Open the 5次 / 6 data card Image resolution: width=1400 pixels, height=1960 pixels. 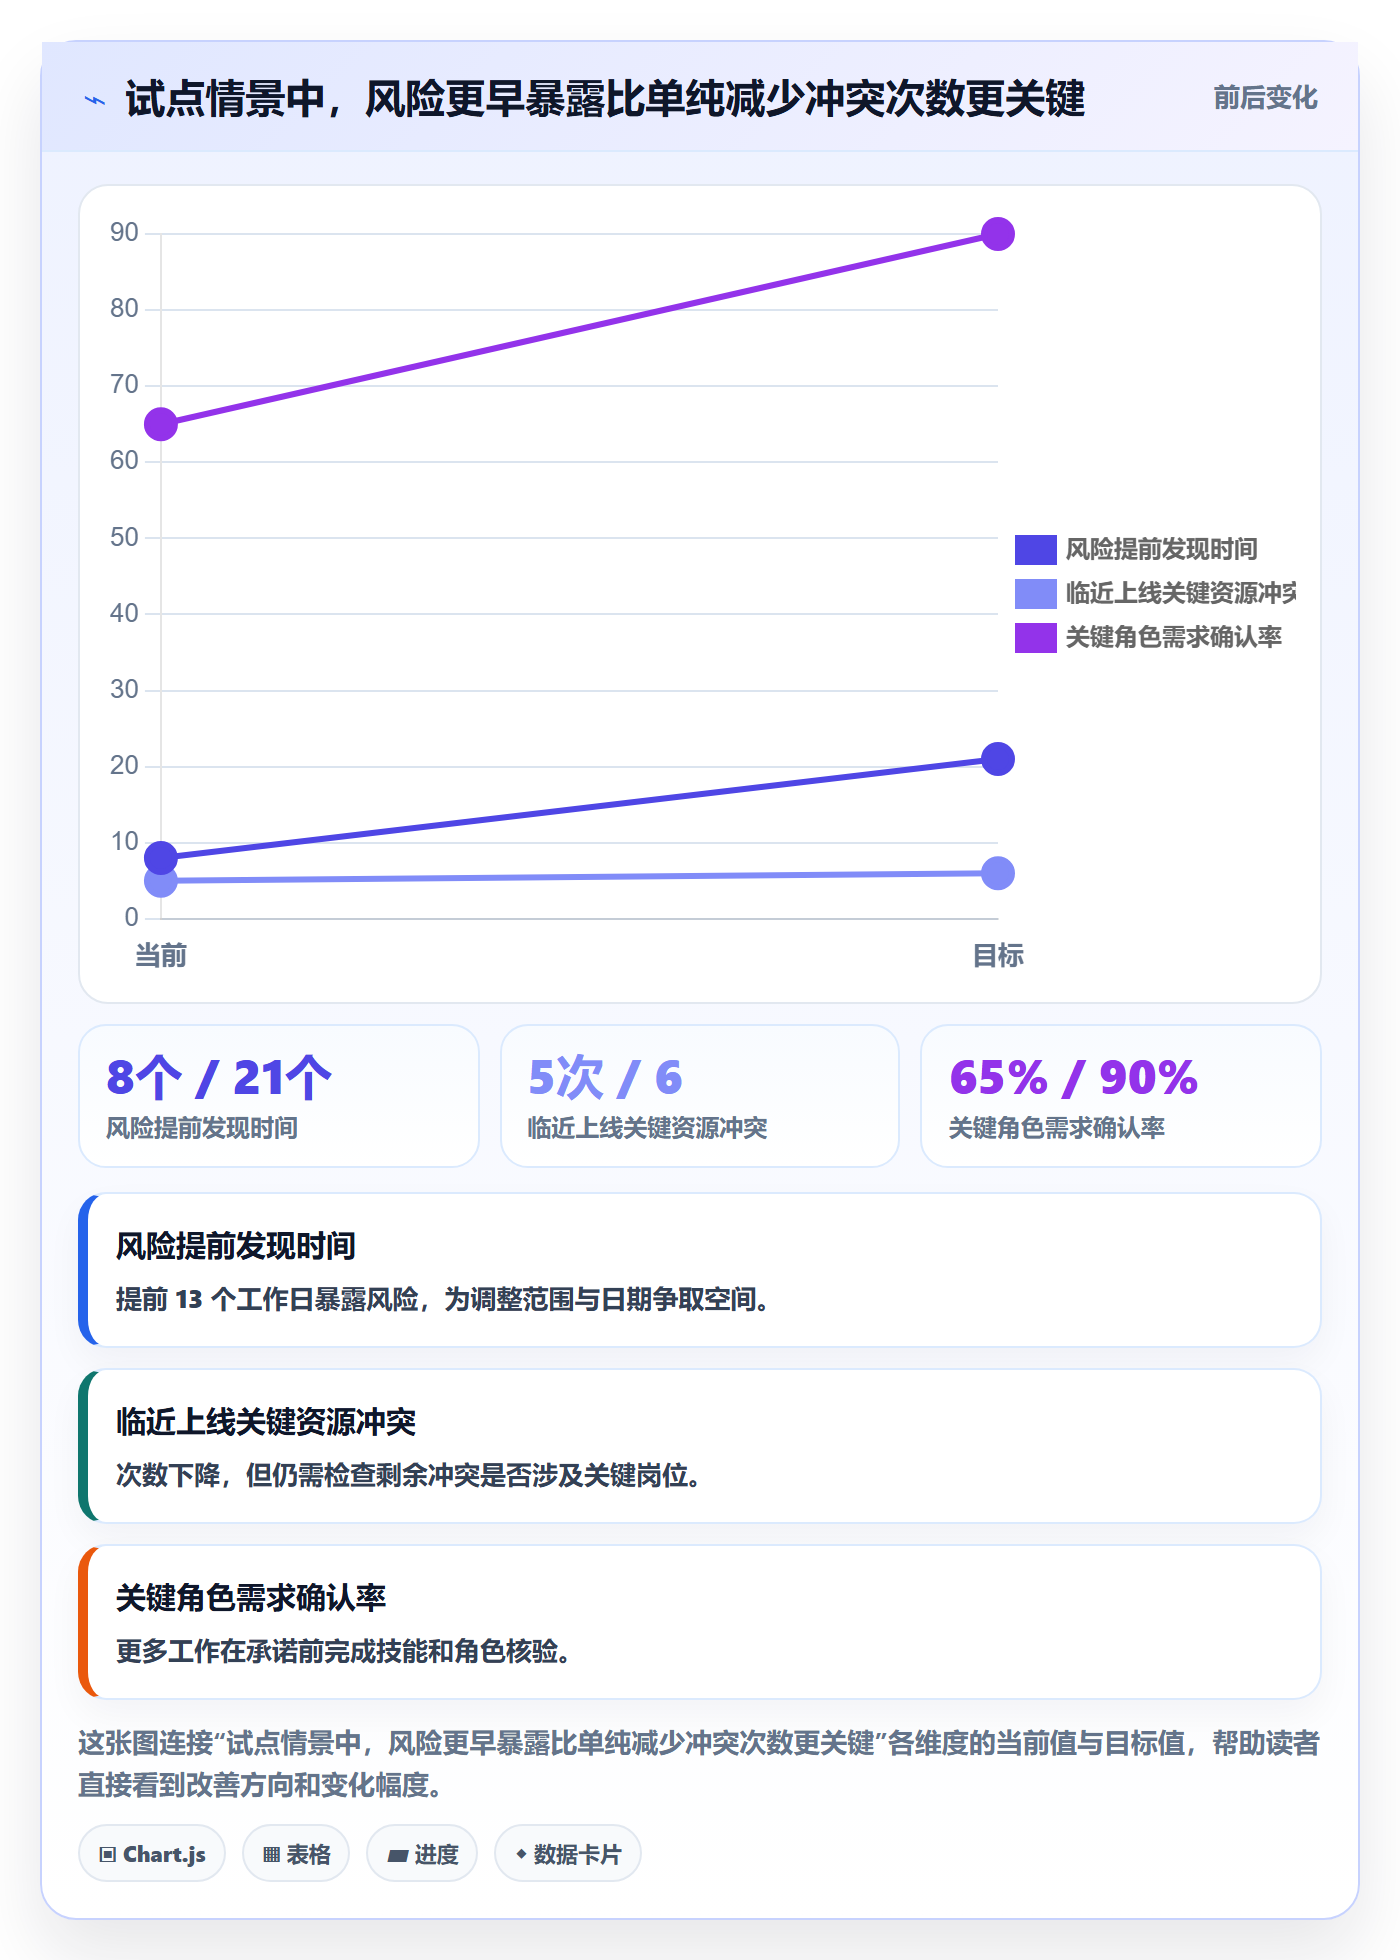(x=700, y=1096)
